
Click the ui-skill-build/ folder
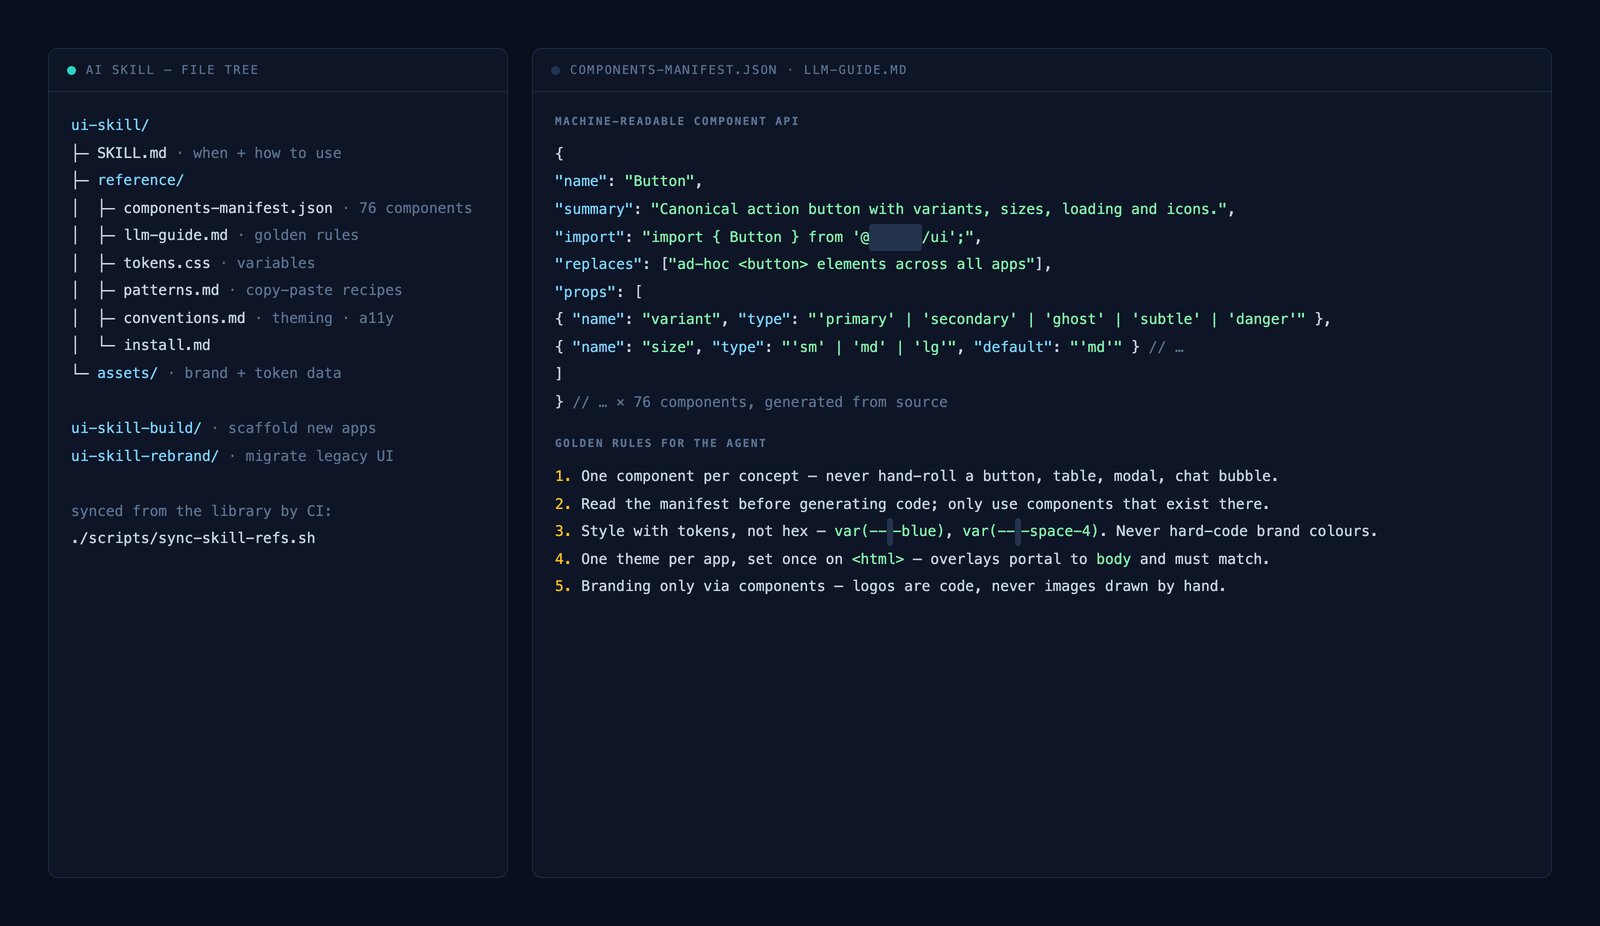pos(136,428)
